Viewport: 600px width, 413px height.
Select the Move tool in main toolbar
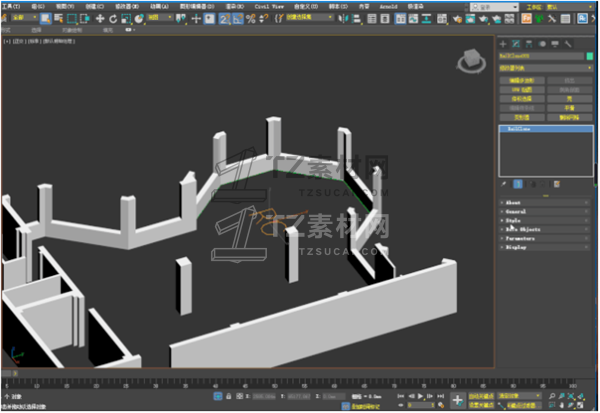(99, 18)
